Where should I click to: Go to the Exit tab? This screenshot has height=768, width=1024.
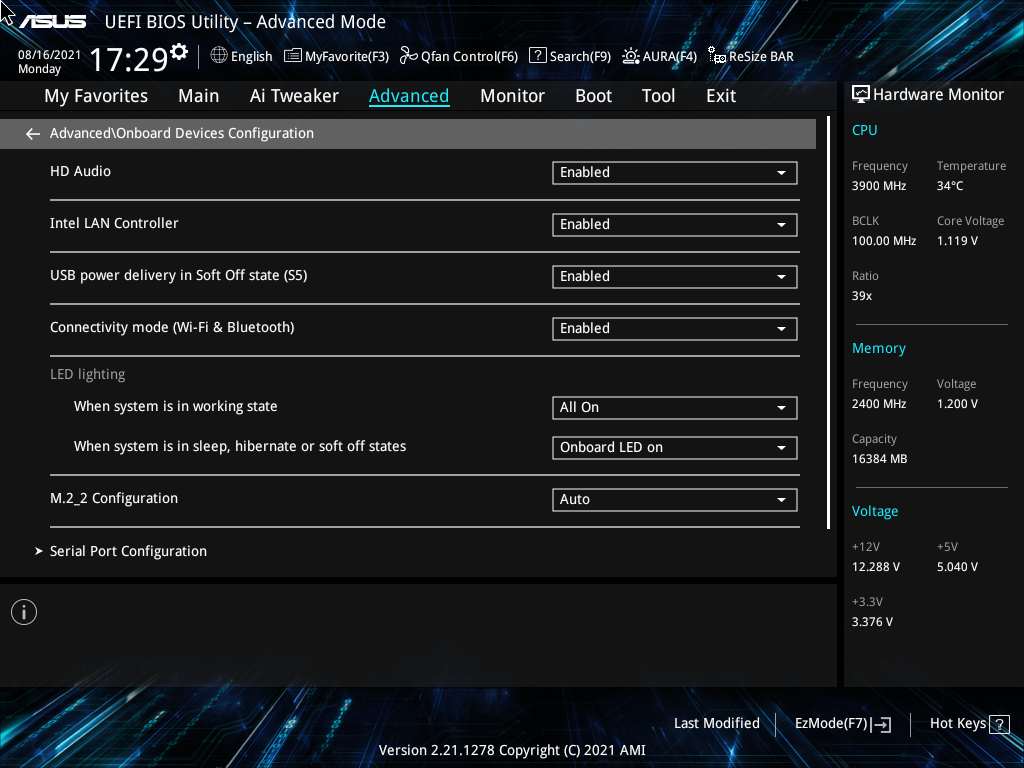(721, 96)
